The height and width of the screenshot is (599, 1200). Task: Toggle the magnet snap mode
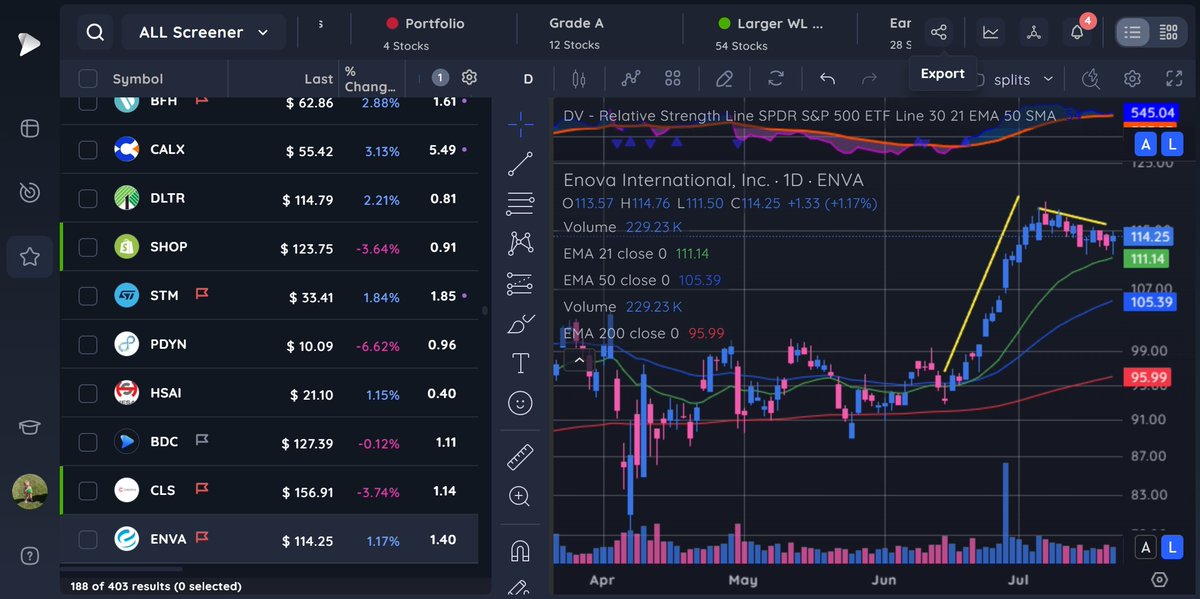(520, 551)
